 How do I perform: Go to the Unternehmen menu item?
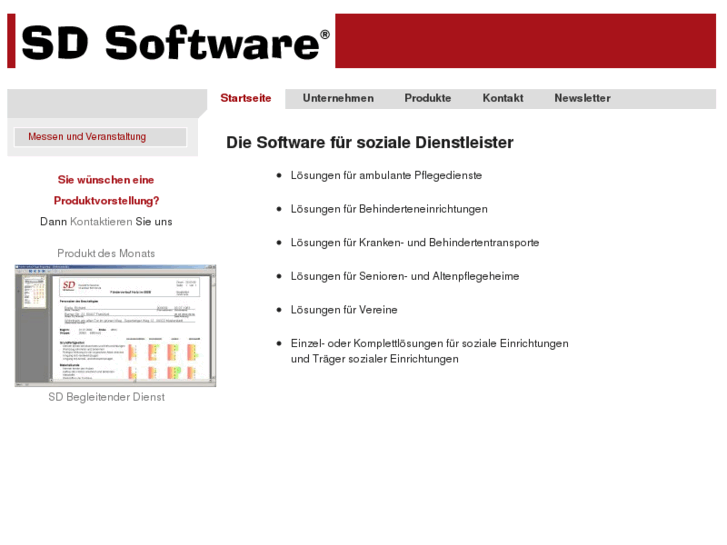pyautogui.click(x=338, y=98)
